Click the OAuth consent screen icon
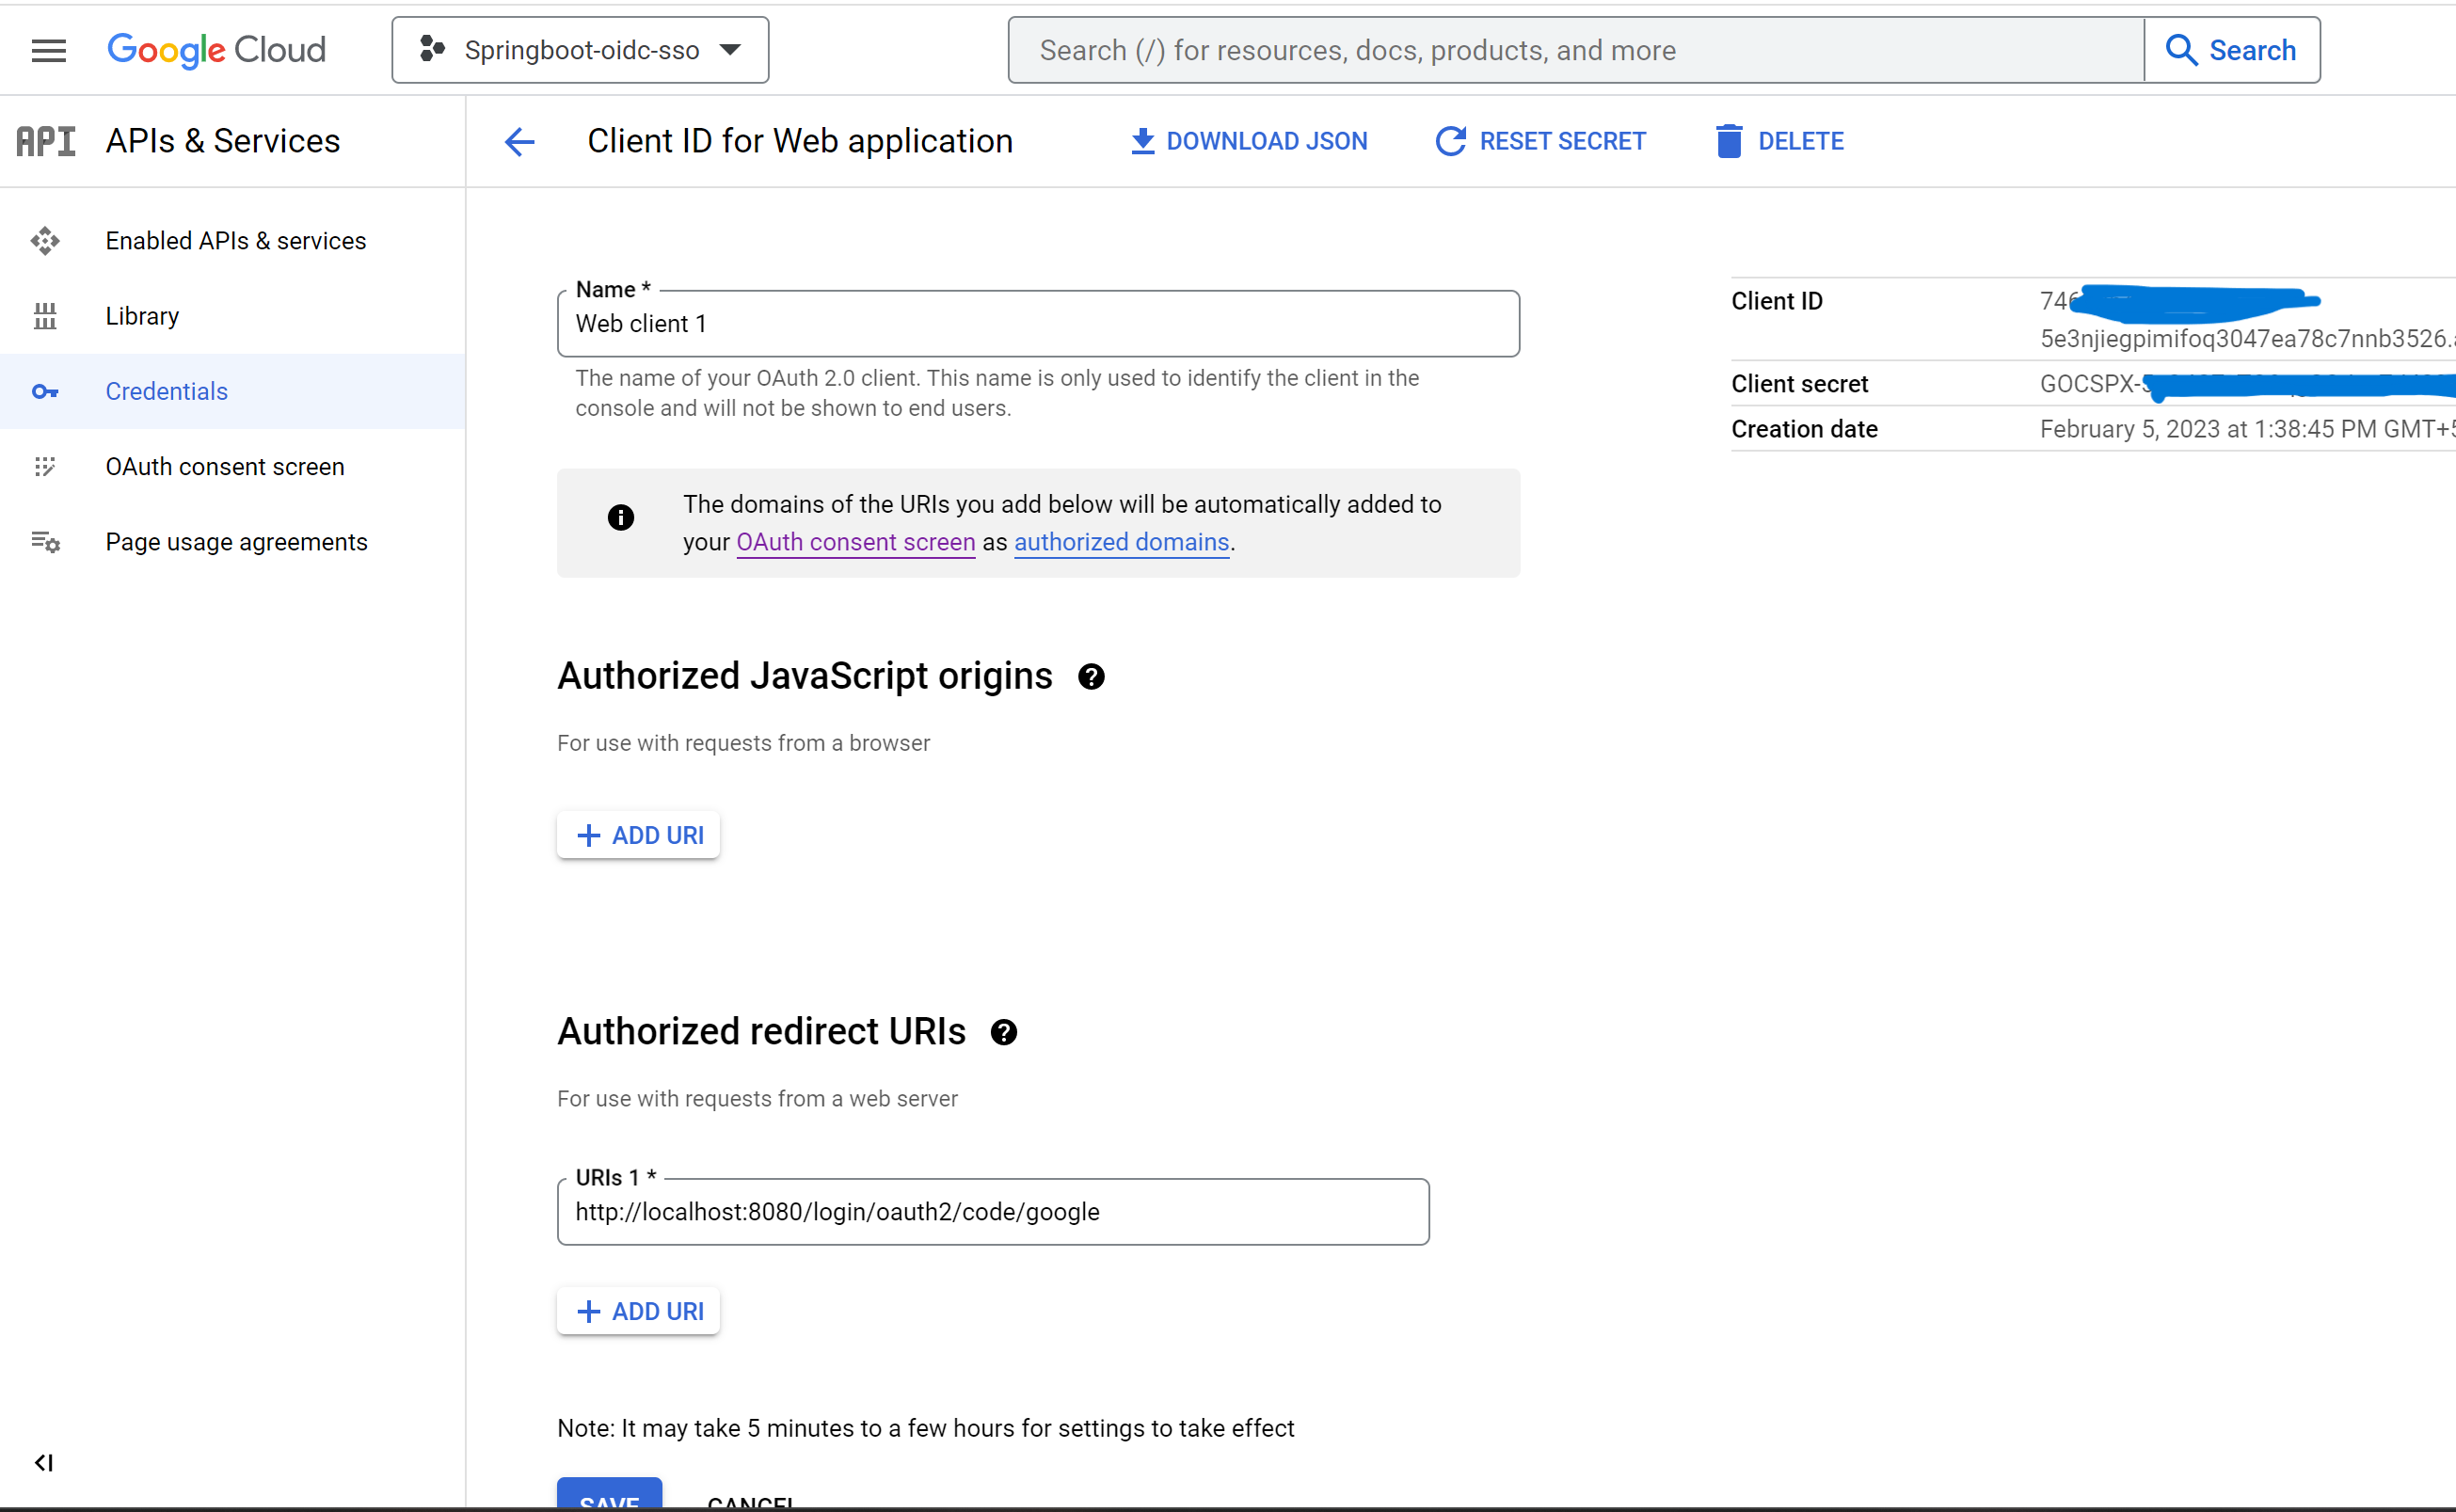Screen dimensions: 2456x1512 coord(47,467)
